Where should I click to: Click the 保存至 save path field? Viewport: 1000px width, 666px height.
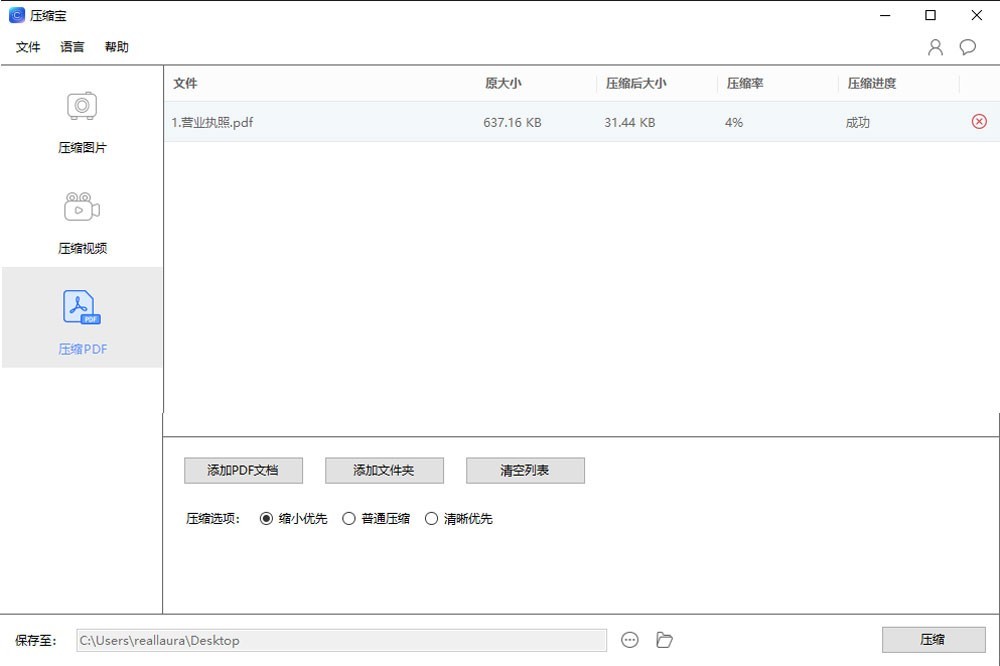(341, 640)
